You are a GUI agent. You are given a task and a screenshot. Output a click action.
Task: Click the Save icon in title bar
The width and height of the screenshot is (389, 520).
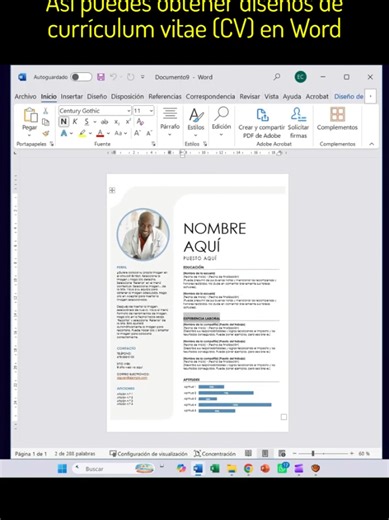click(x=101, y=77)
